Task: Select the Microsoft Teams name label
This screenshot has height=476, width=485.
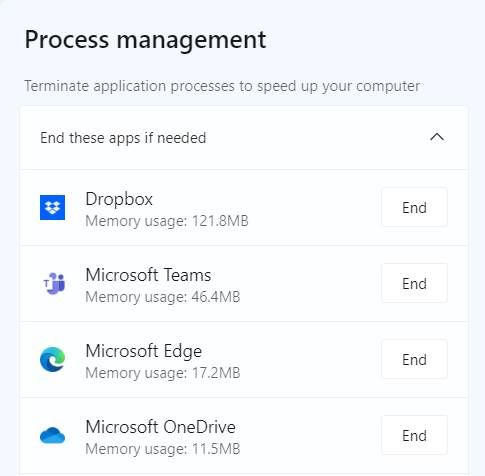Action: click(x=148, y=275)
